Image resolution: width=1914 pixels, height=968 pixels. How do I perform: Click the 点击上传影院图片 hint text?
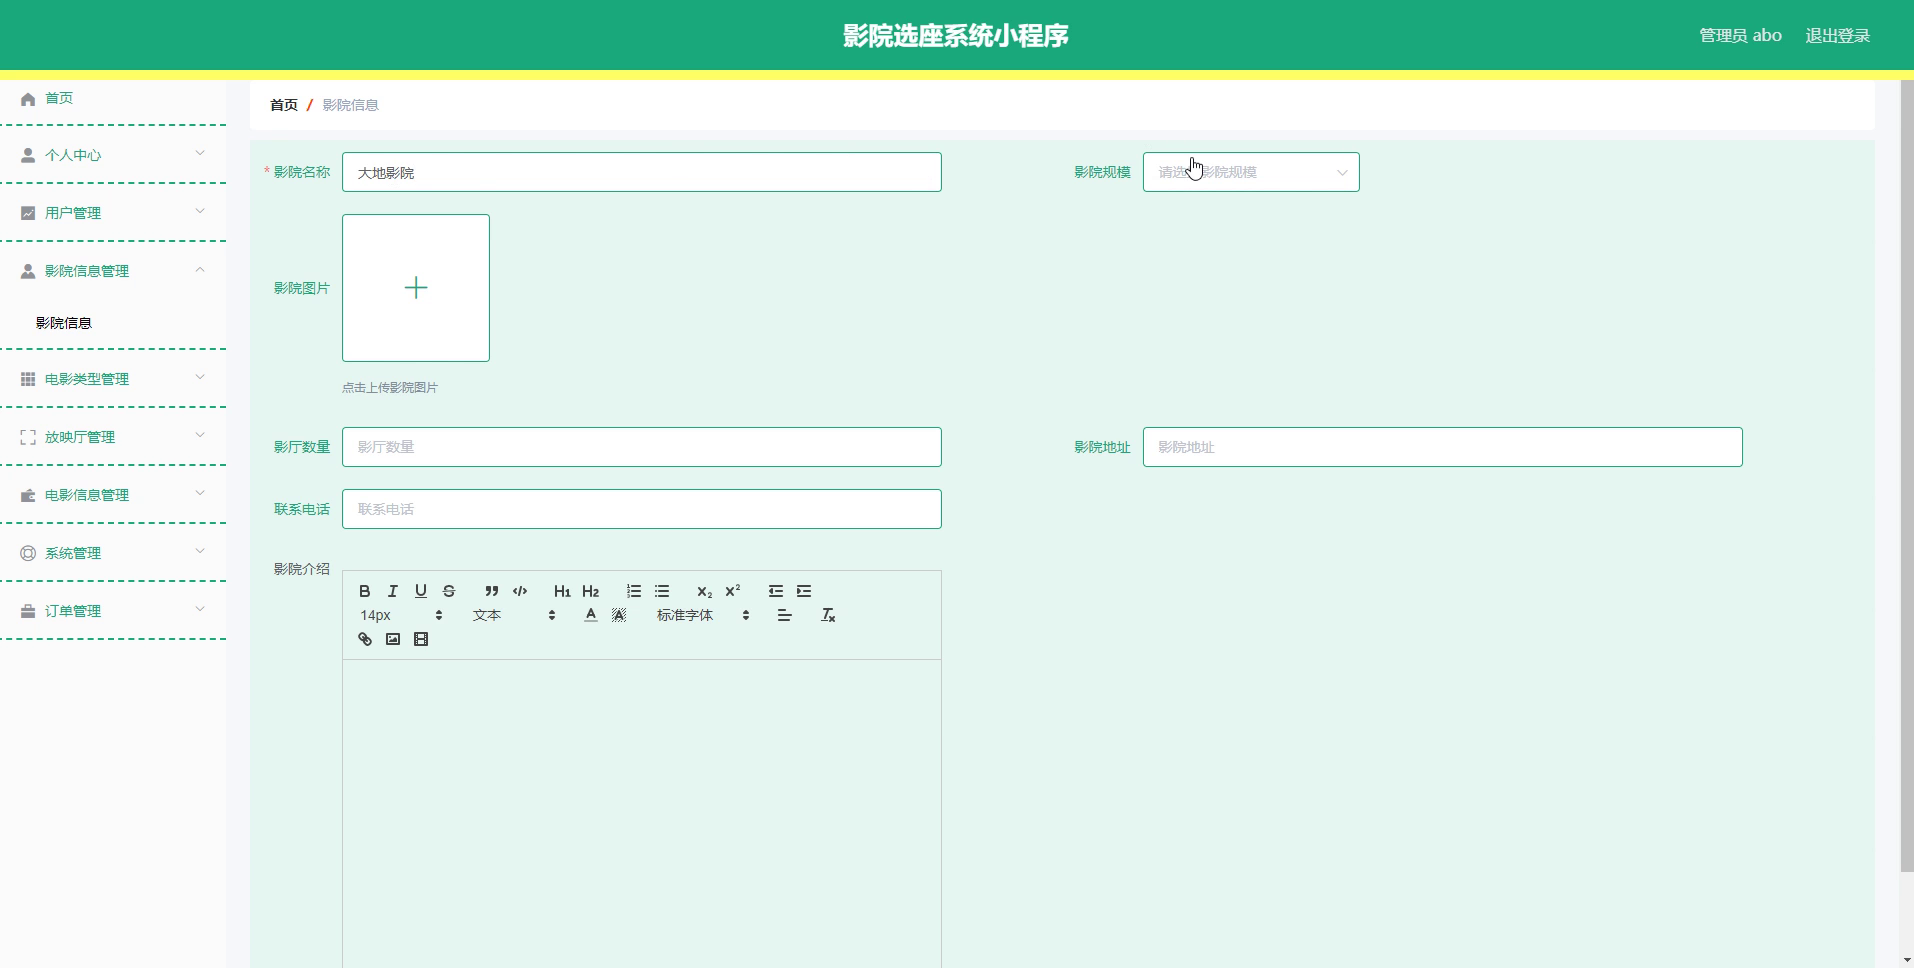390,388
